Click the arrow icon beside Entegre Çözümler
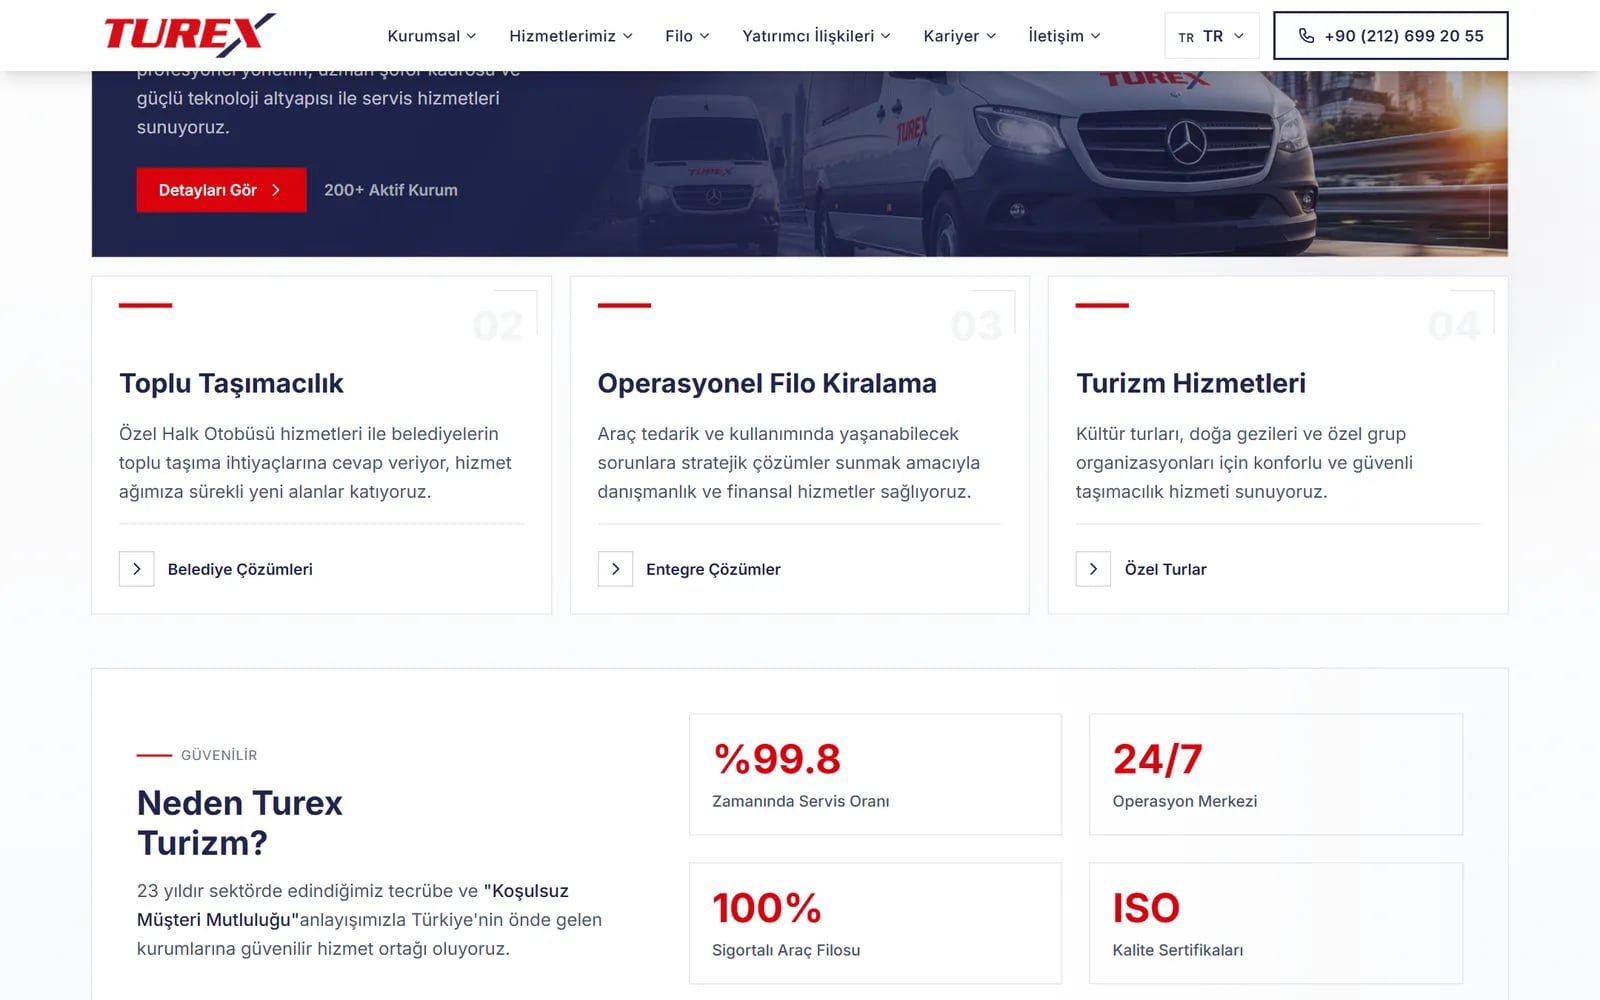This screenshot has width=1600, height=1000. coord(615,569)
